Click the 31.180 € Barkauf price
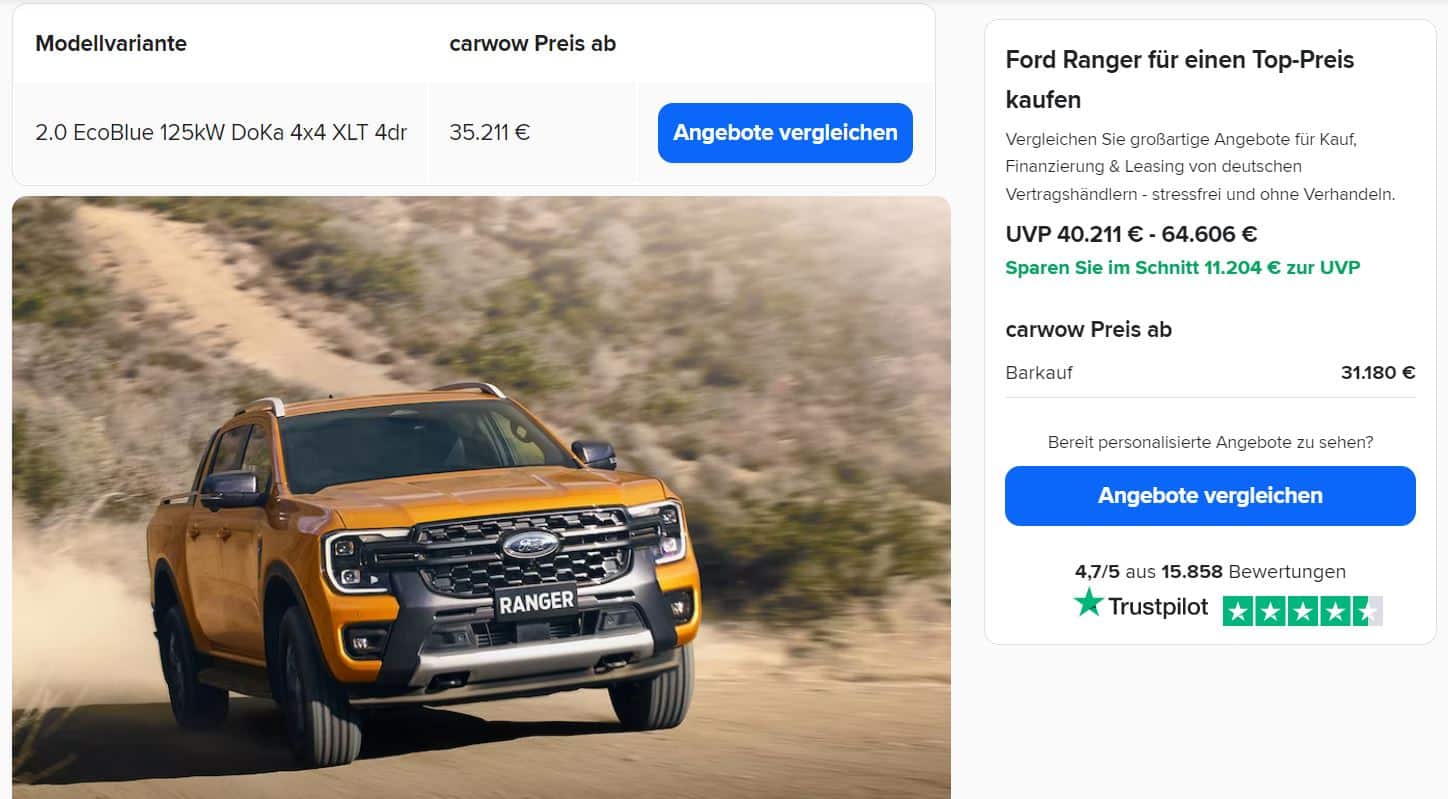Image resolution: width=1448 pixels, height=799 pixels. click(x=1378, y=373)
